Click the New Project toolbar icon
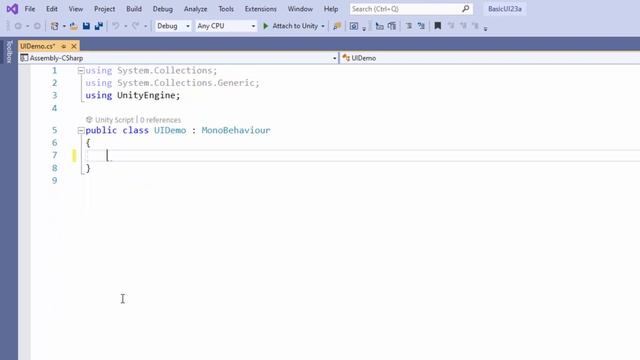This screenshot has width=640, height=360. pyautogui.click(x=54, y=26)
